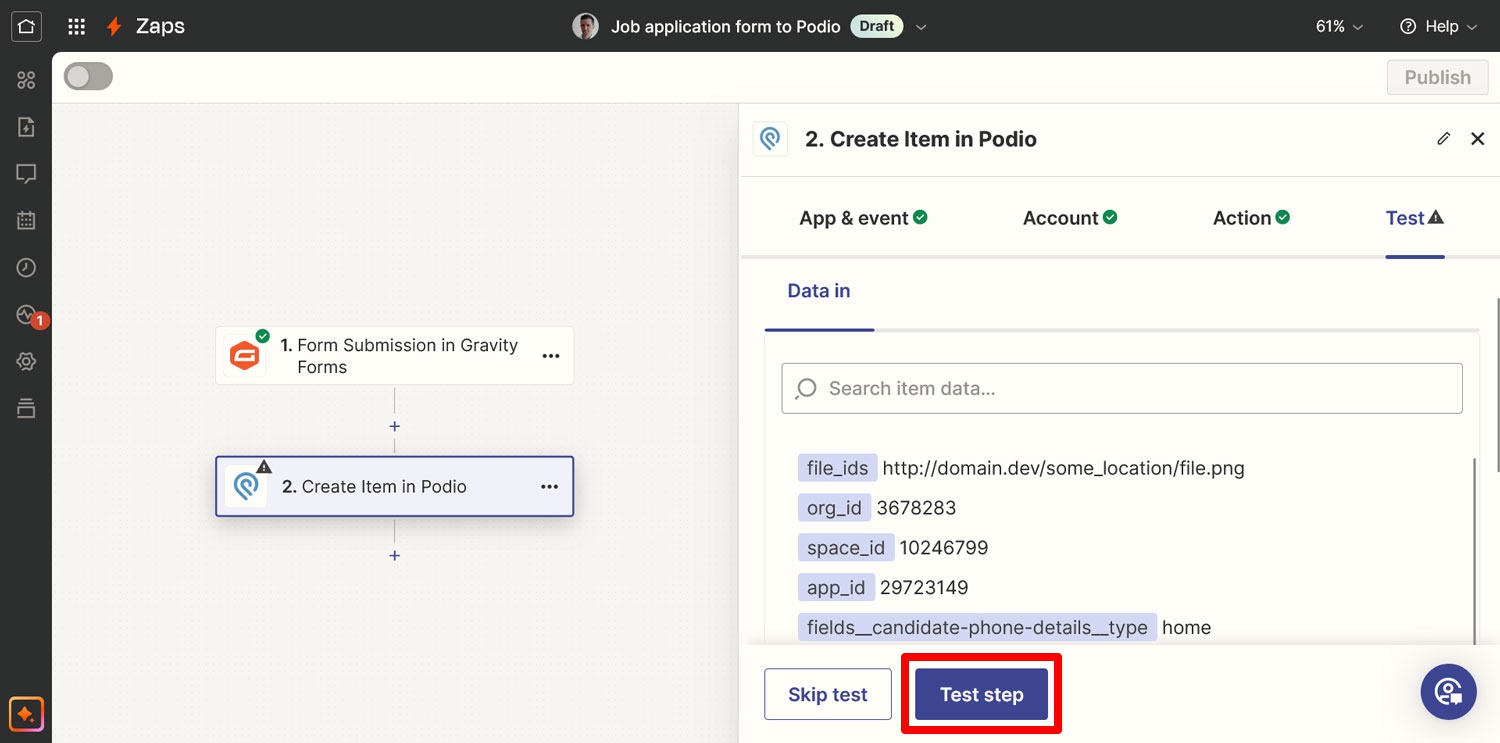Click the file URL value 'http://domain.dev/some_location/file.png'
The width and height of the screenshot is (1500, 743).
tap(1064, 468)
